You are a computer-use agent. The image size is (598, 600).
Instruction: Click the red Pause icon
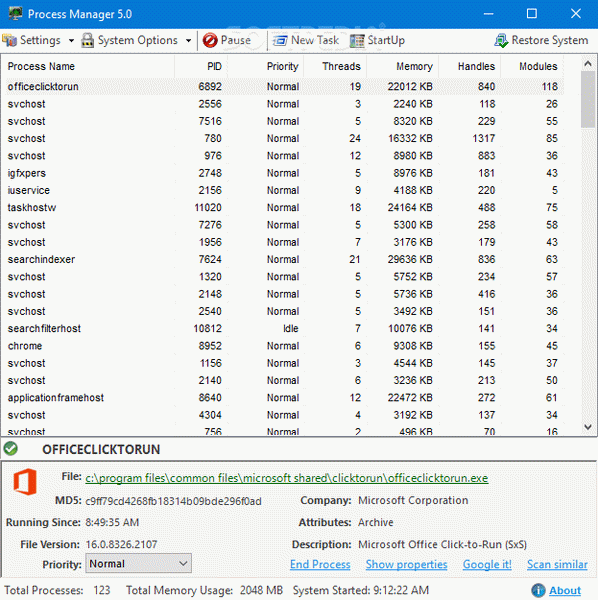pyautogui.click(x=210, y=40)
